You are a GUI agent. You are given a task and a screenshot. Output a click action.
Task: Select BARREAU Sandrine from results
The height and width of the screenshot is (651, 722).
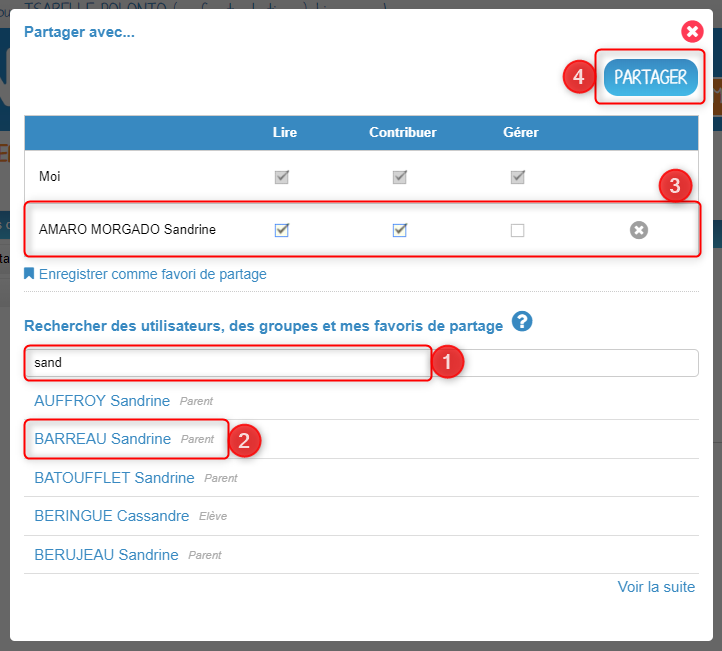102,439
